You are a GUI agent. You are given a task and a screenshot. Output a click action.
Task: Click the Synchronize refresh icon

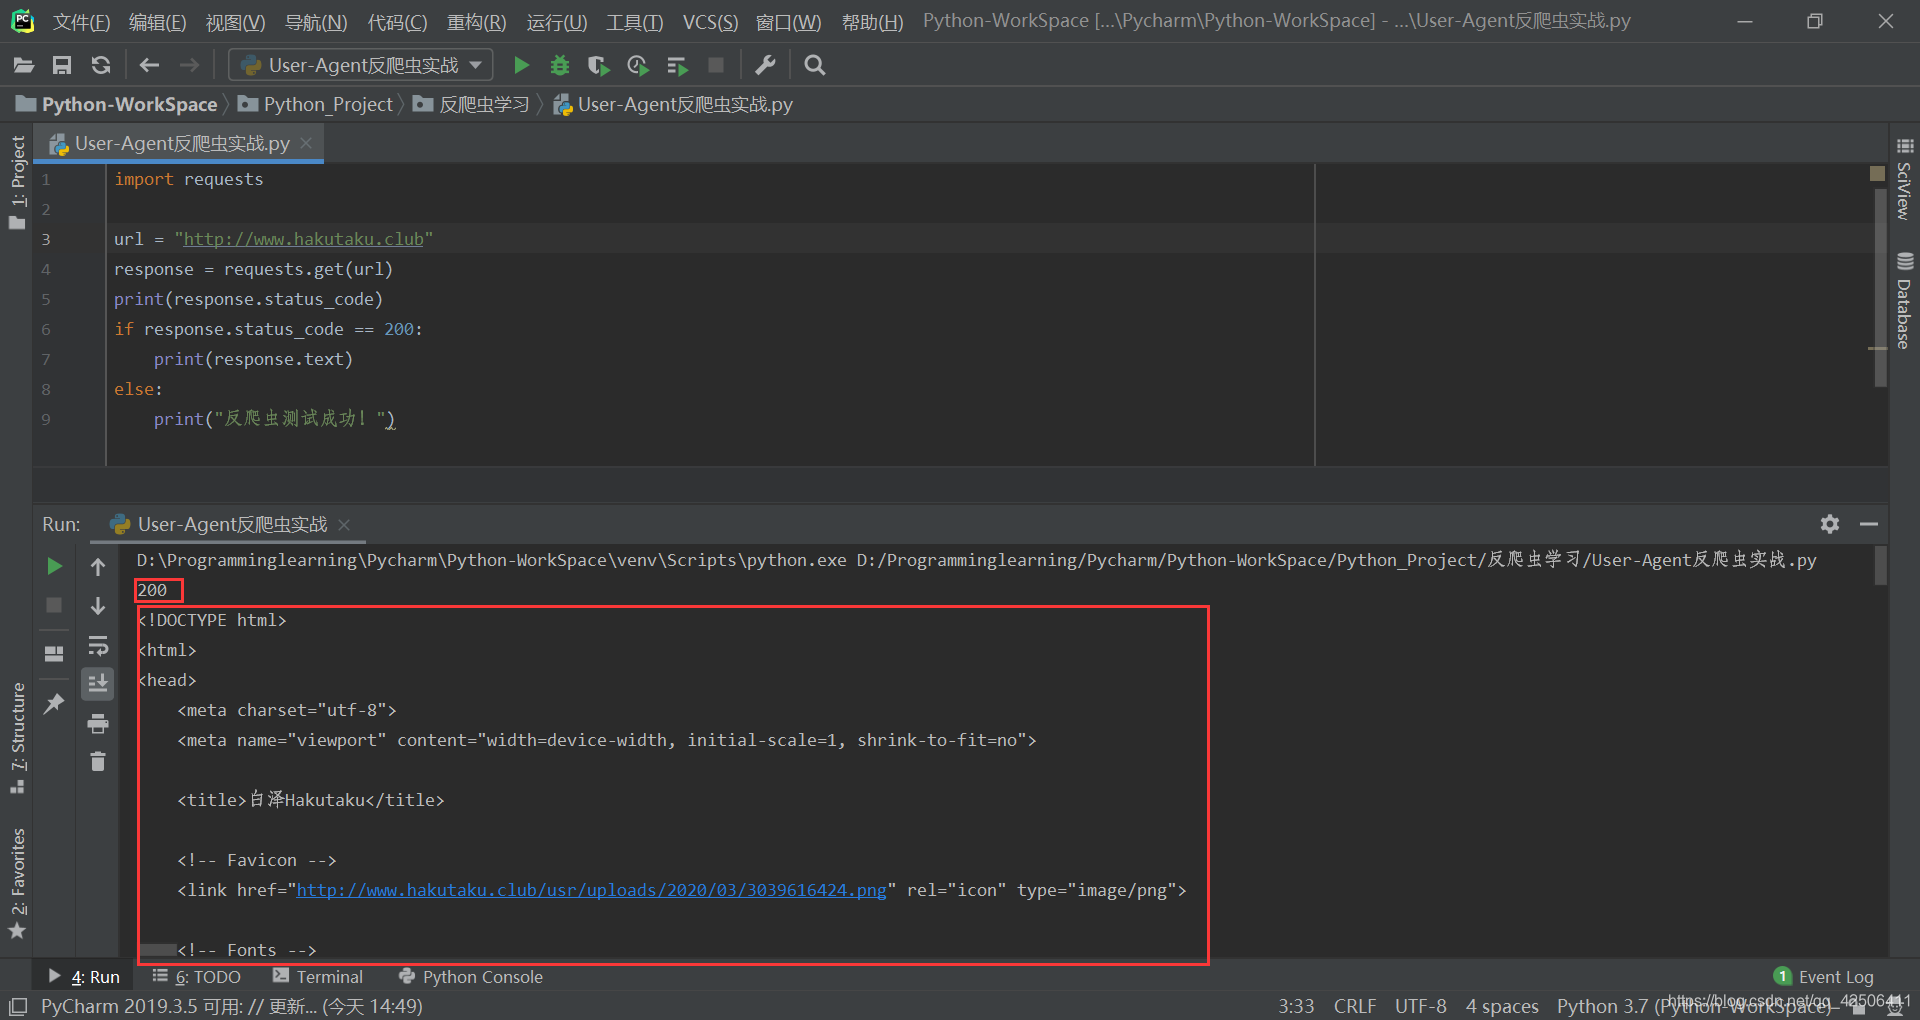[x=100, y=65]
